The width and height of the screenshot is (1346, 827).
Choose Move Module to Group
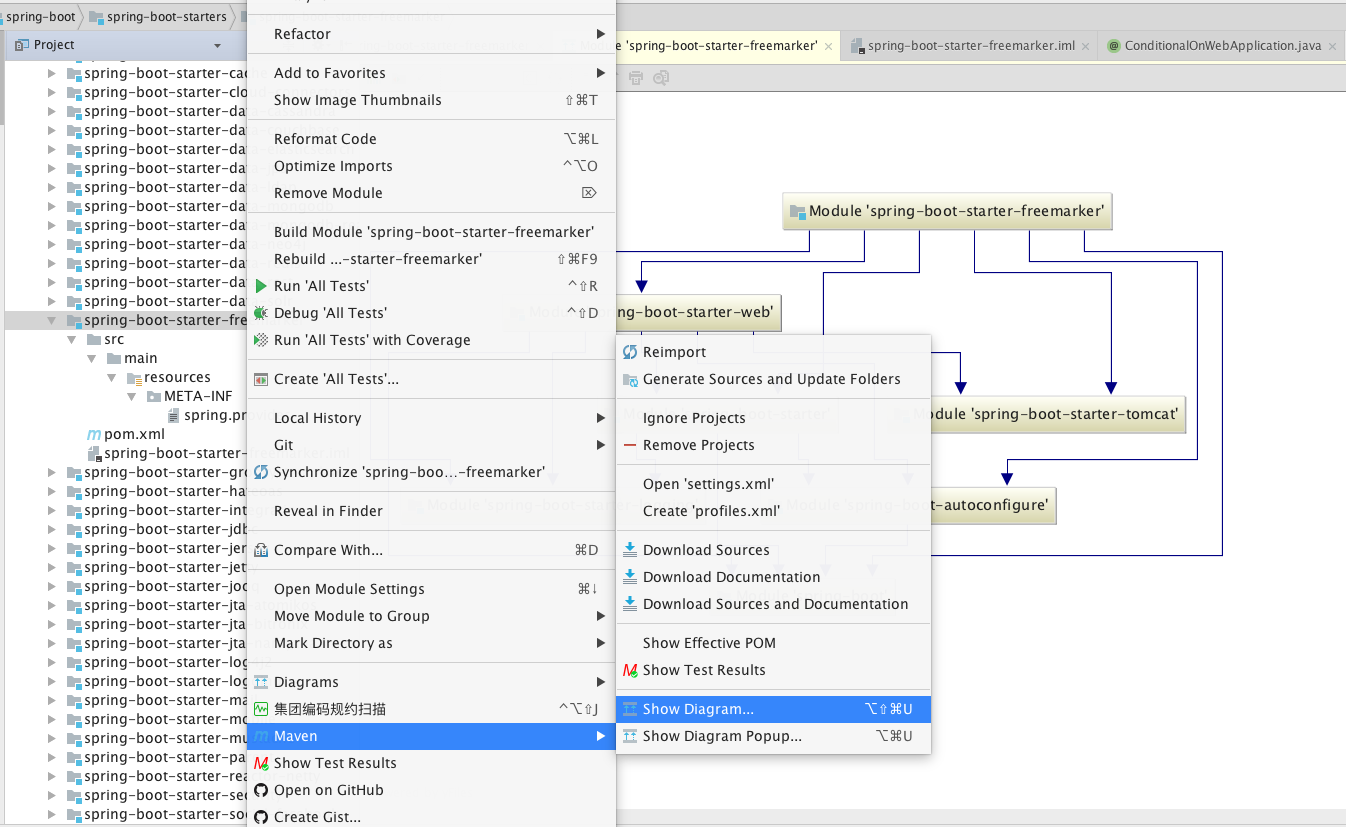pyautogui.click(x=431, y=616)
